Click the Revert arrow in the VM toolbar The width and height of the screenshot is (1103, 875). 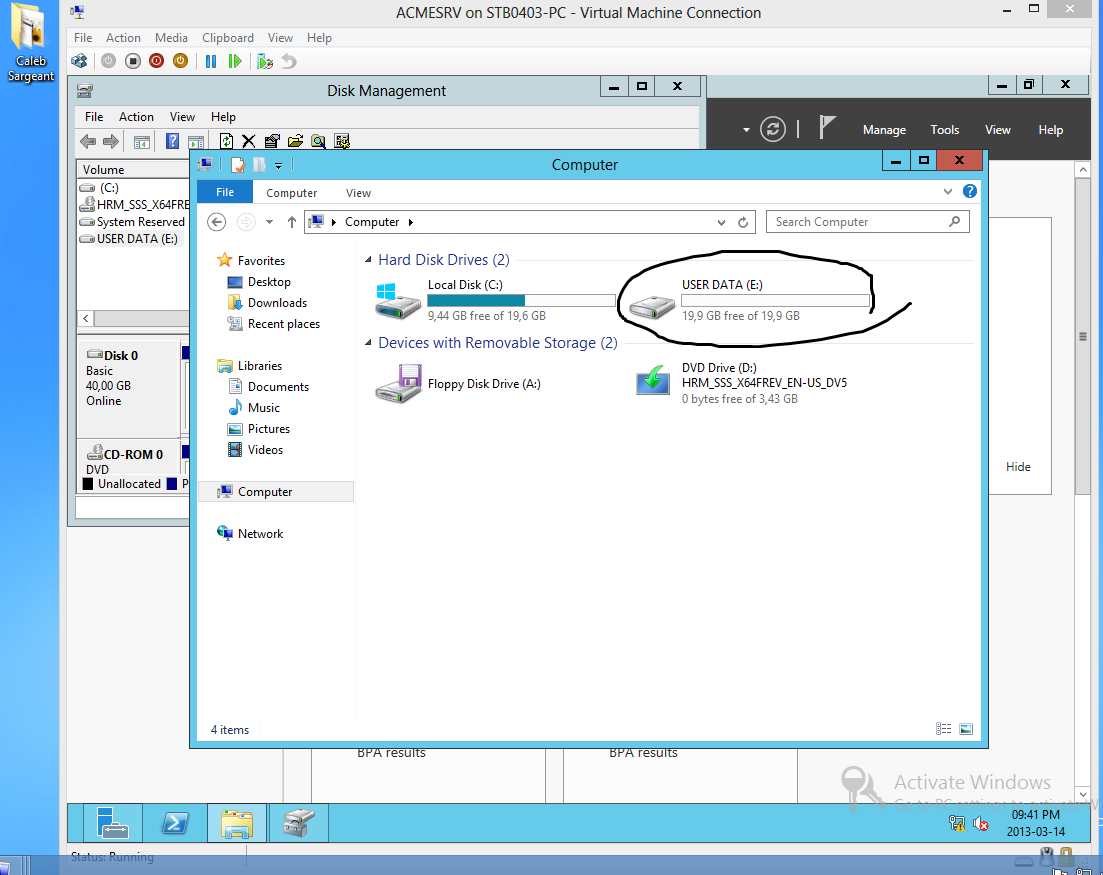[x=288, y=61]
